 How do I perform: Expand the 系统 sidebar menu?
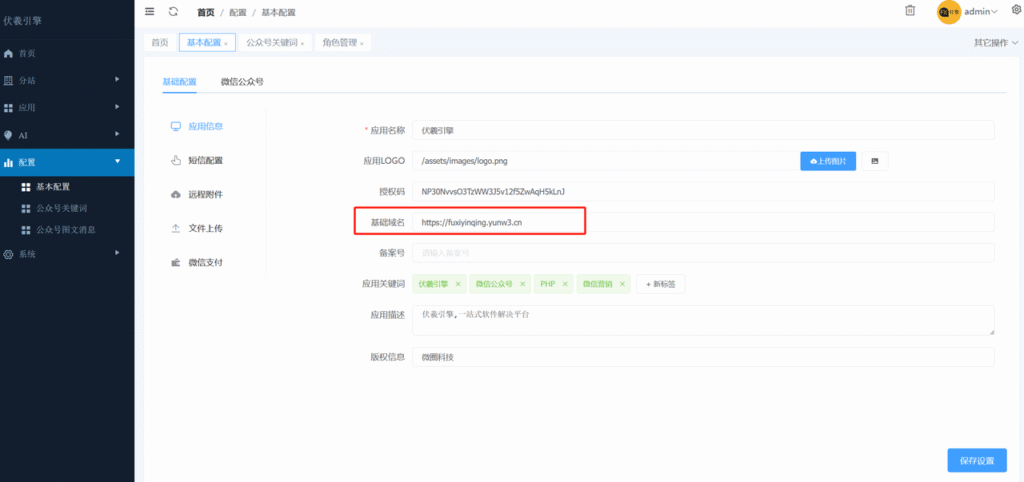[x=67, y=254]
